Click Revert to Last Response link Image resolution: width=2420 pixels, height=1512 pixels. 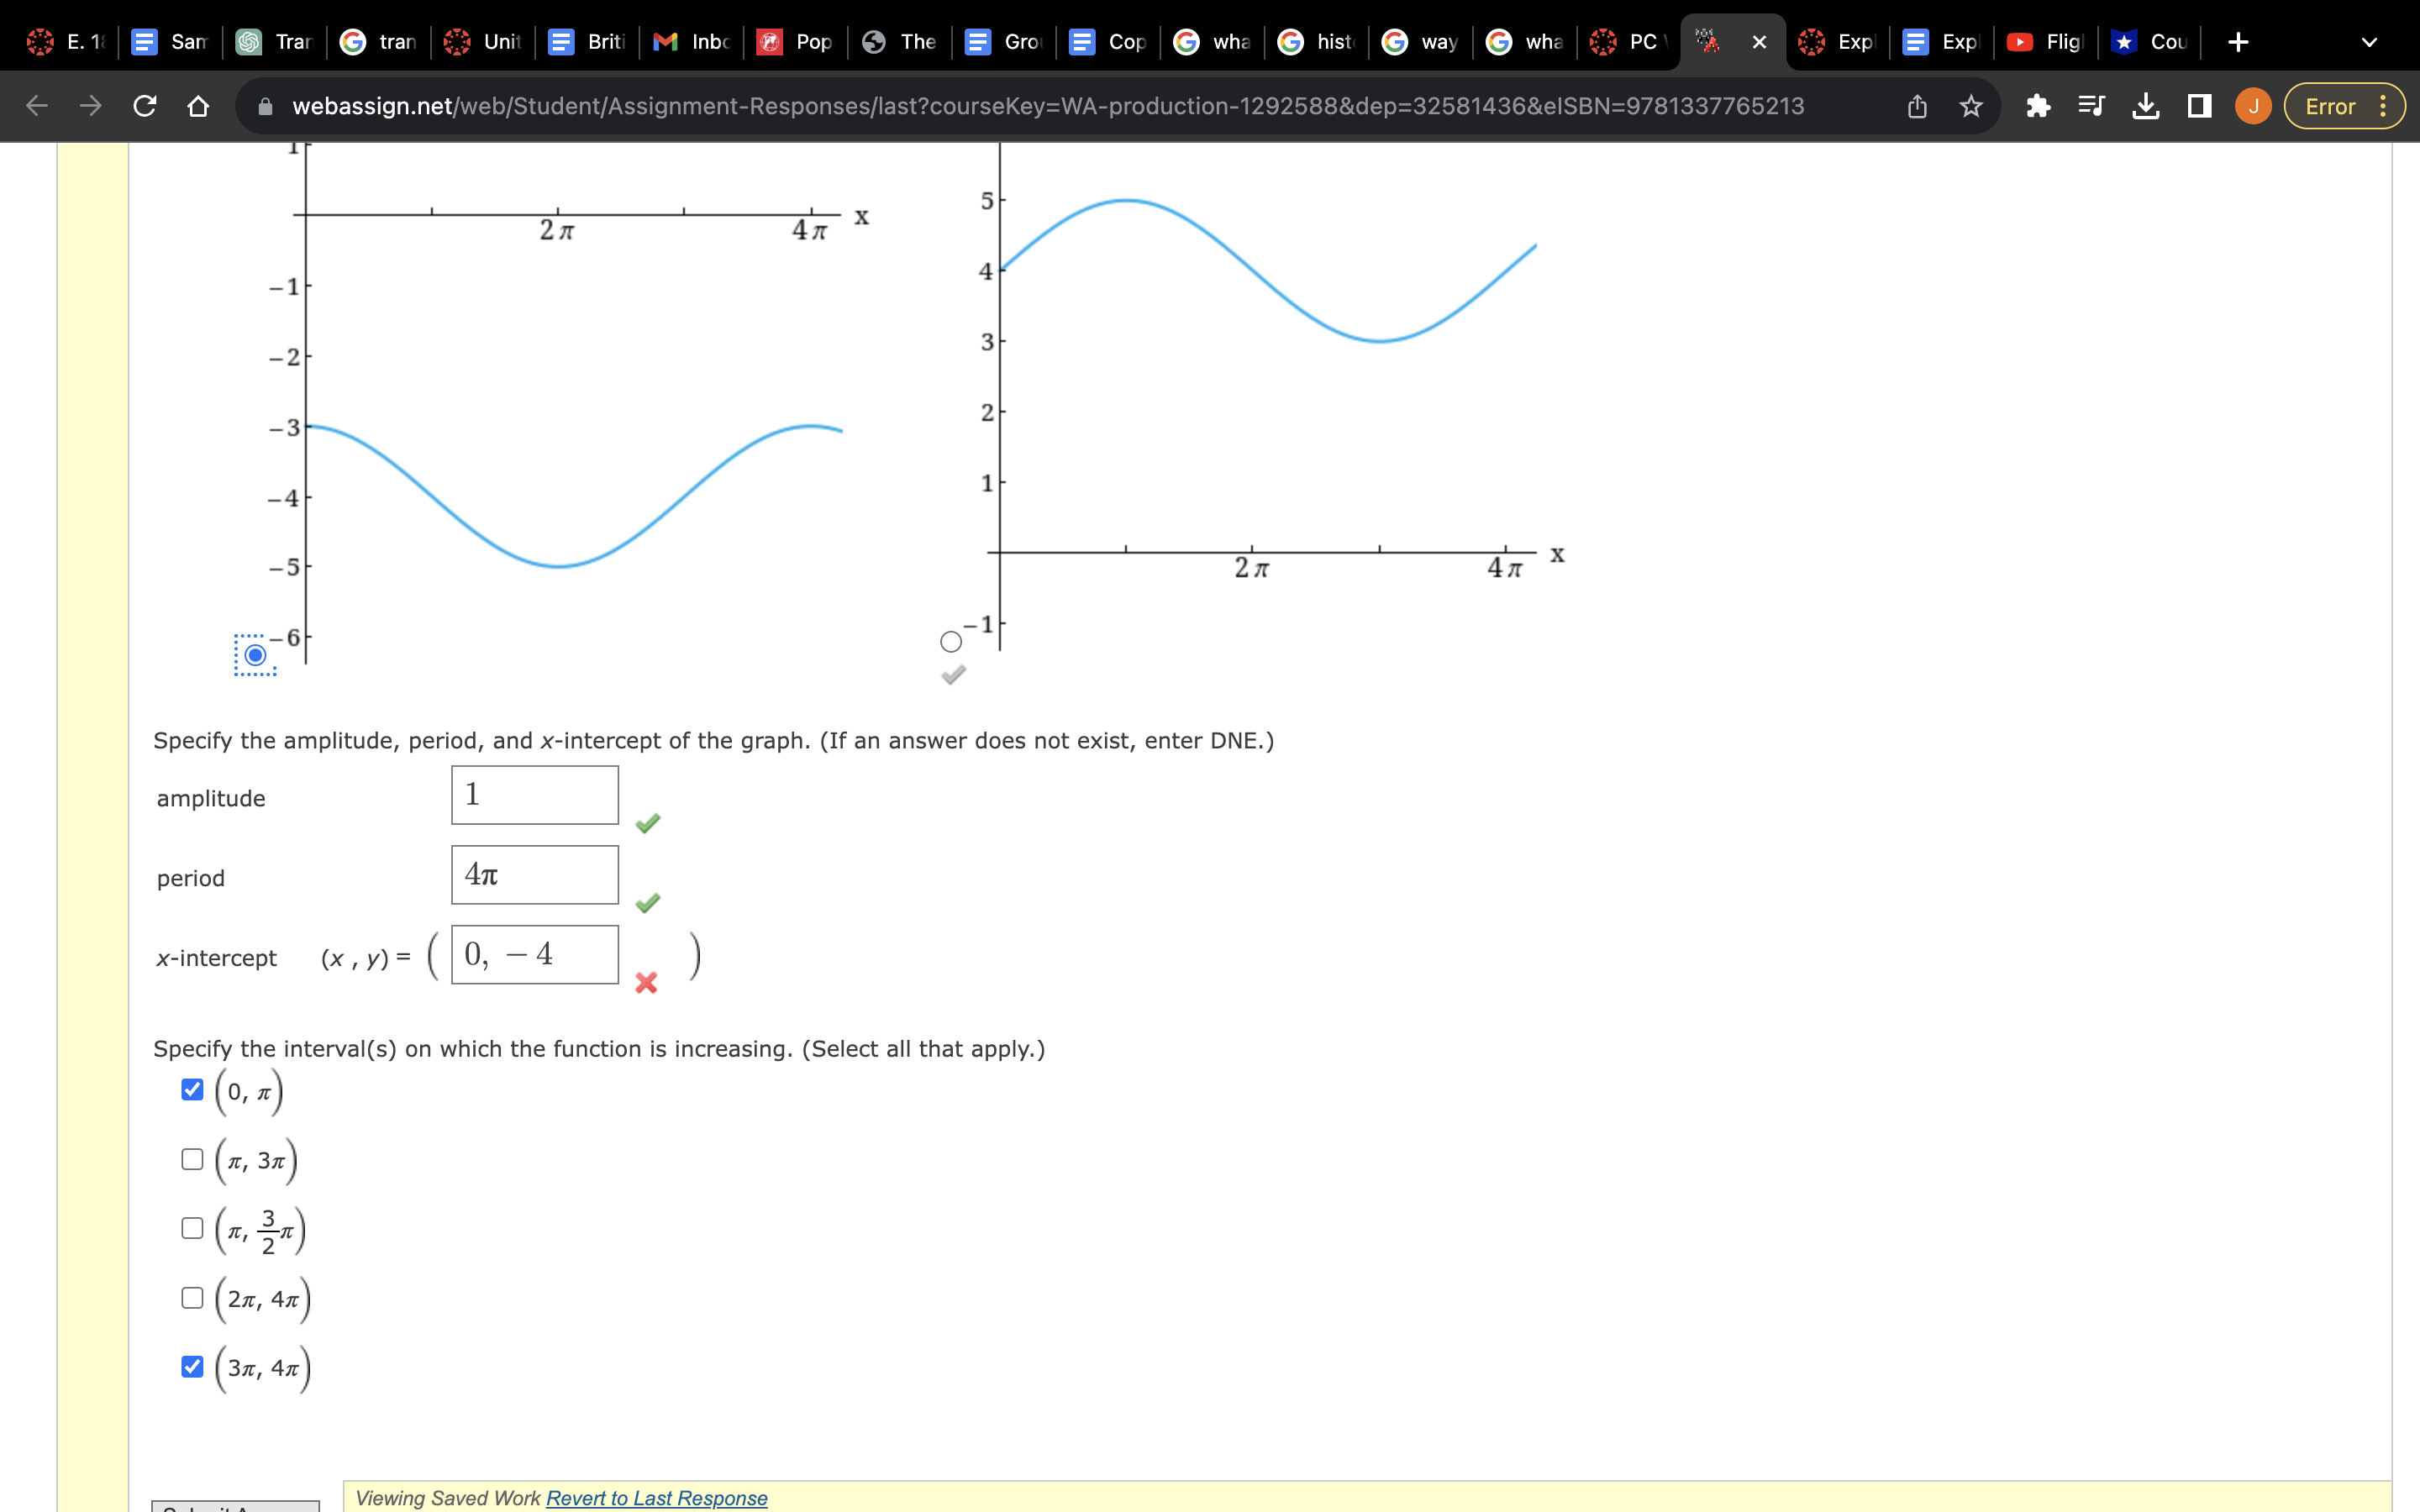pos(656,1497)
